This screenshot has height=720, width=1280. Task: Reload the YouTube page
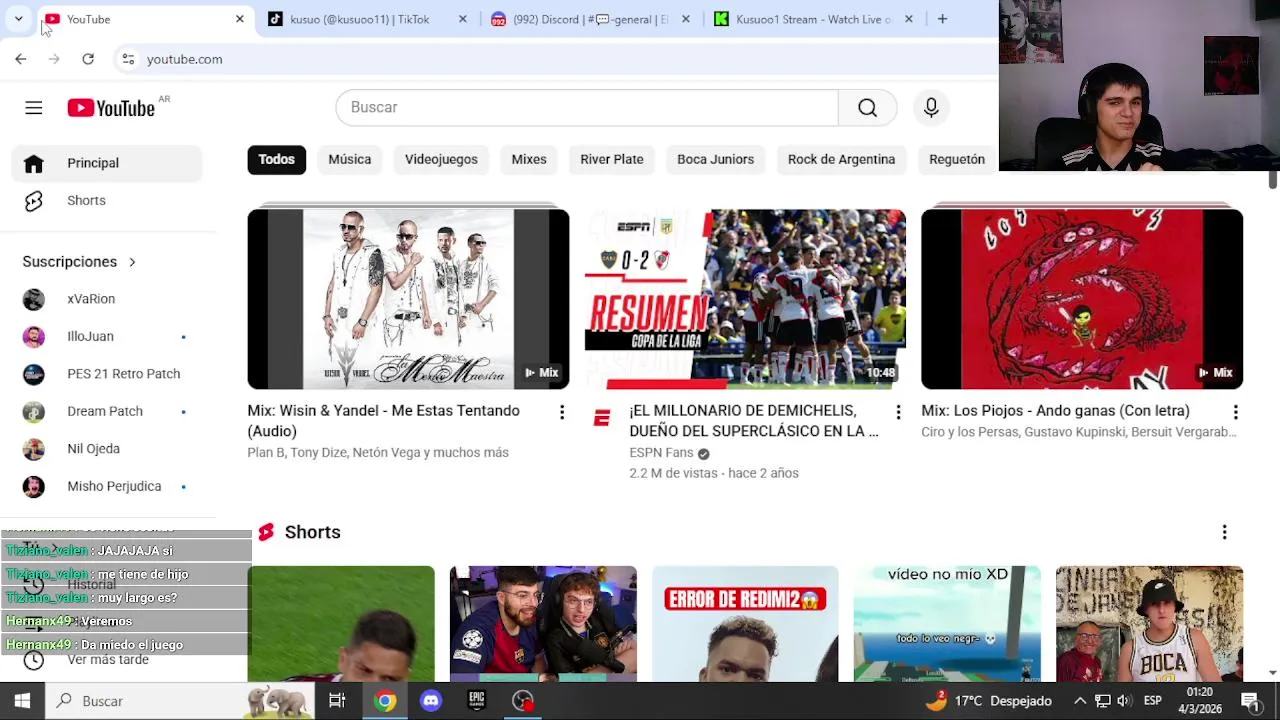point(88,59)
